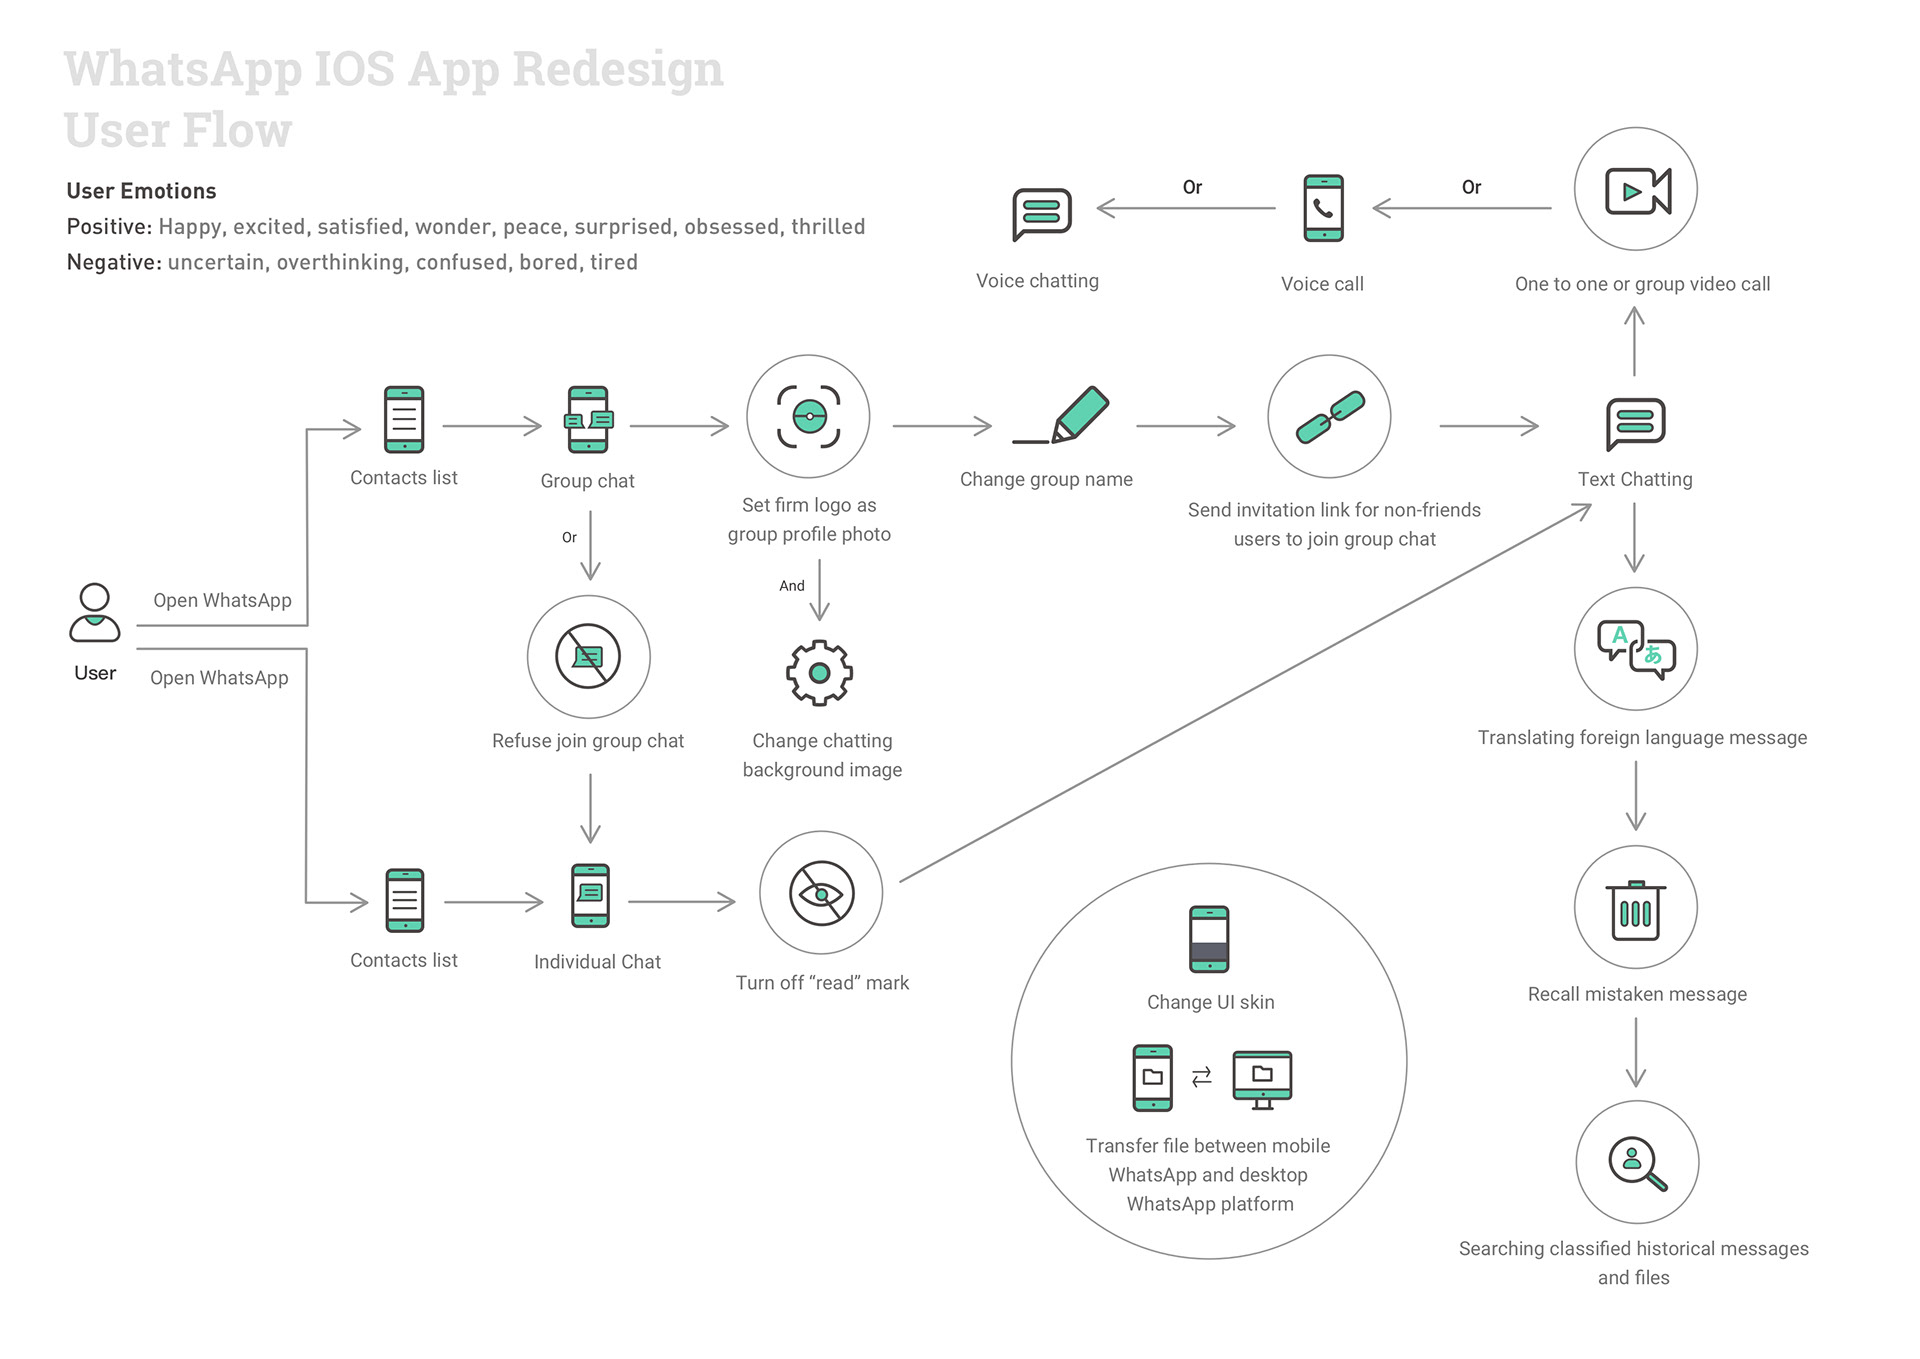Click the Refuse join group chat icon

coord(589,657)
